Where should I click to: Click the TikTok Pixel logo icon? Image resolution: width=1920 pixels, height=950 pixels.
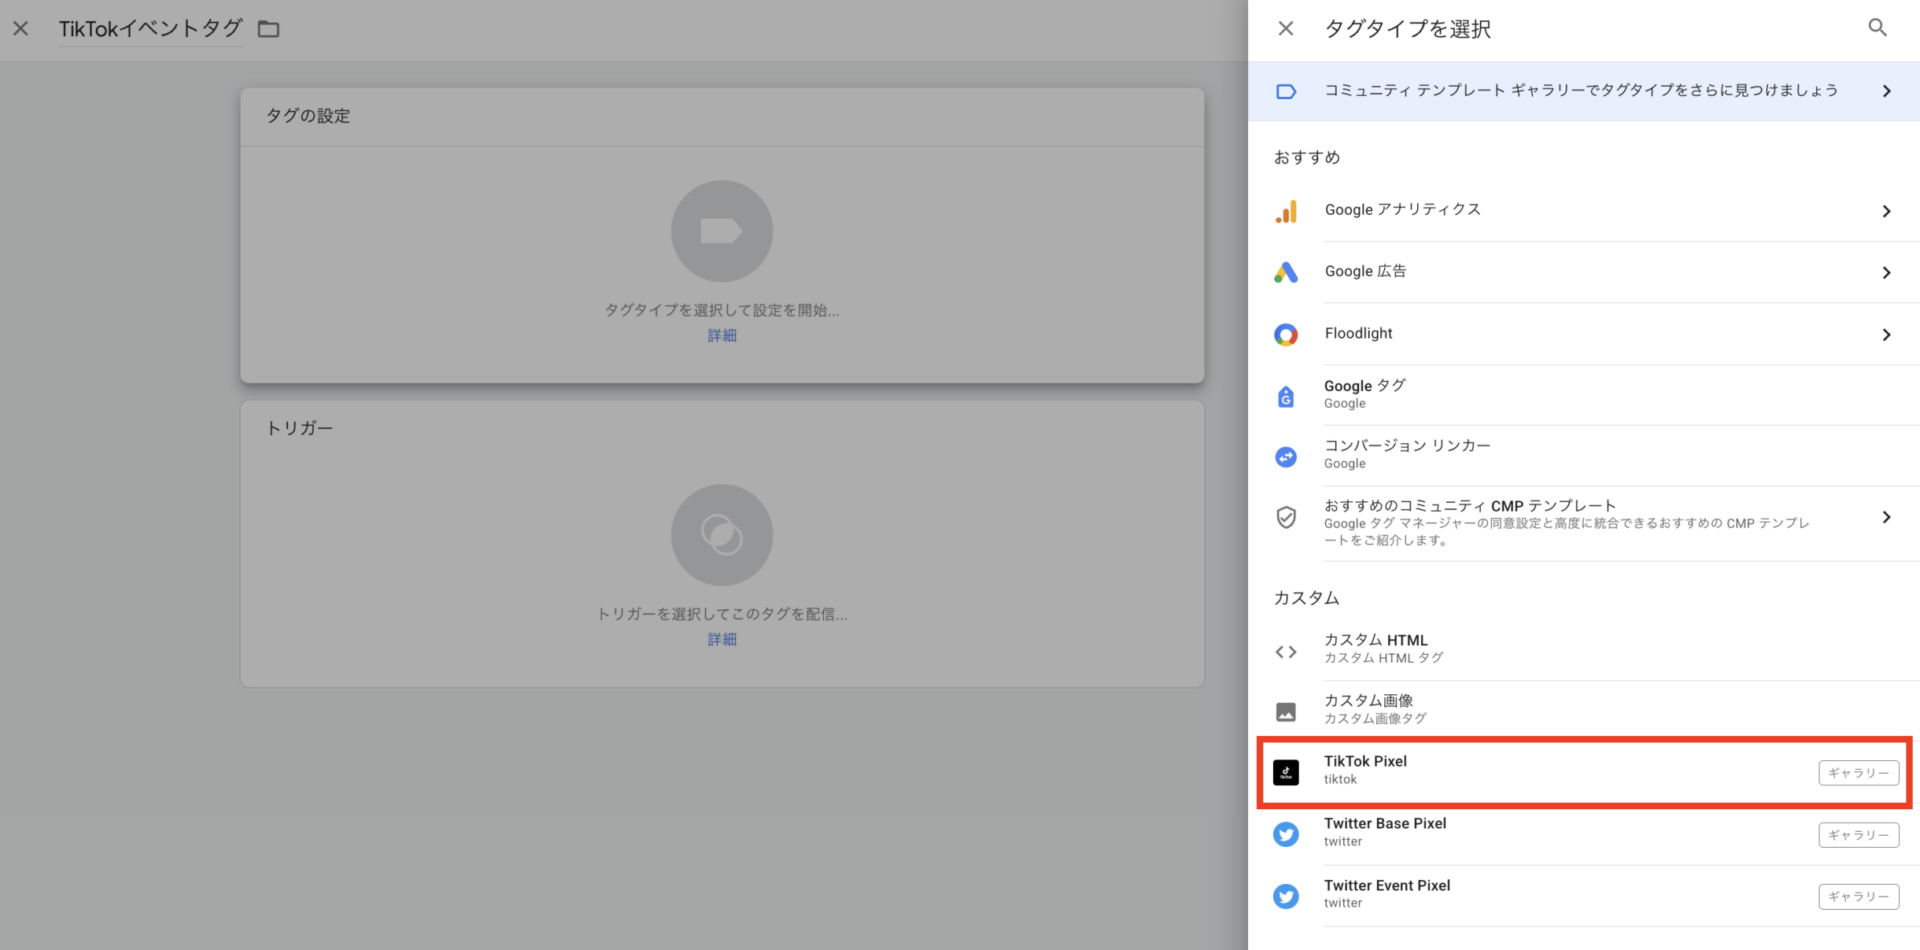pyautogui.click(x=1286, y=772)
